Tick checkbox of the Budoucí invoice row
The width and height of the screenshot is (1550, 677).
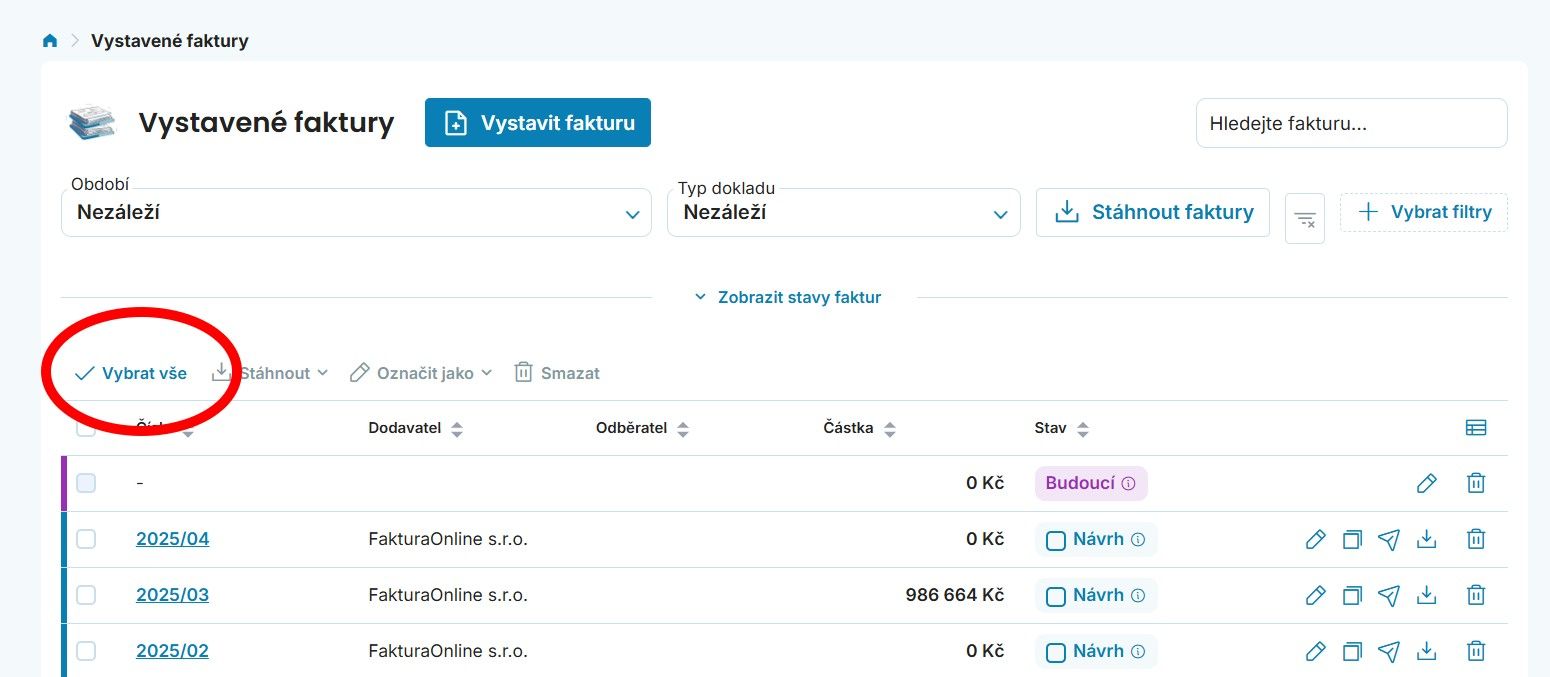pos(86,483)
